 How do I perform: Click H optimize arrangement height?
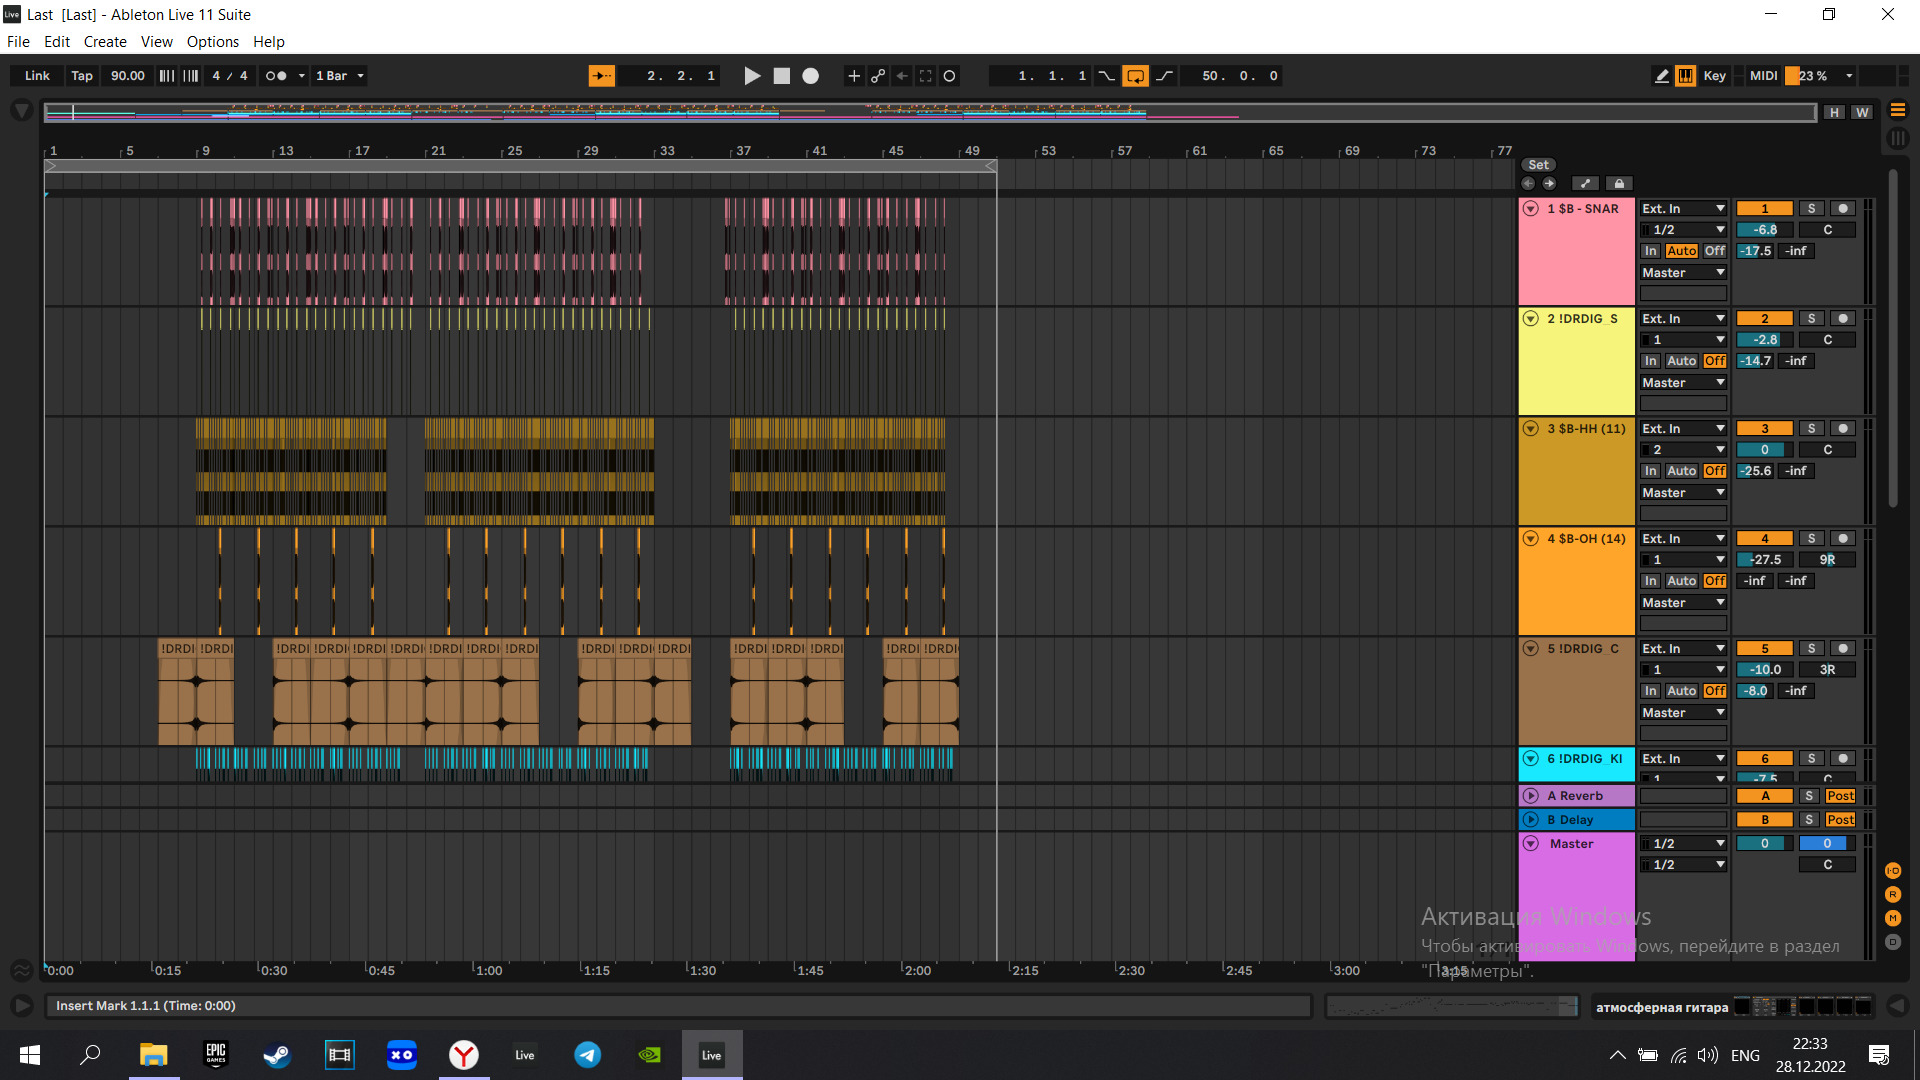pos(1834,113)
